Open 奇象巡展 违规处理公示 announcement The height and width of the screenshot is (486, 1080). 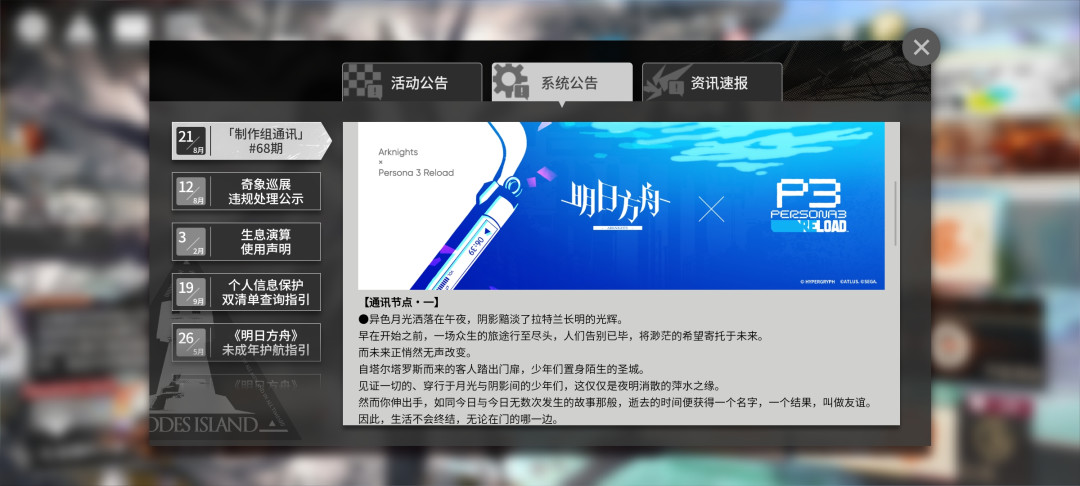tap(246, 191)
